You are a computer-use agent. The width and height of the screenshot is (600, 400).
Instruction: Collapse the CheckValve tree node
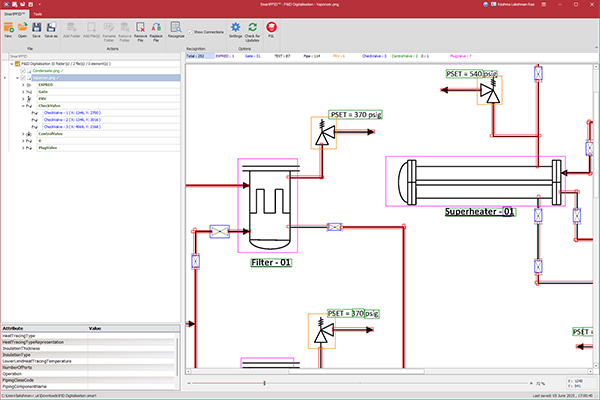[x=23, y=106]
